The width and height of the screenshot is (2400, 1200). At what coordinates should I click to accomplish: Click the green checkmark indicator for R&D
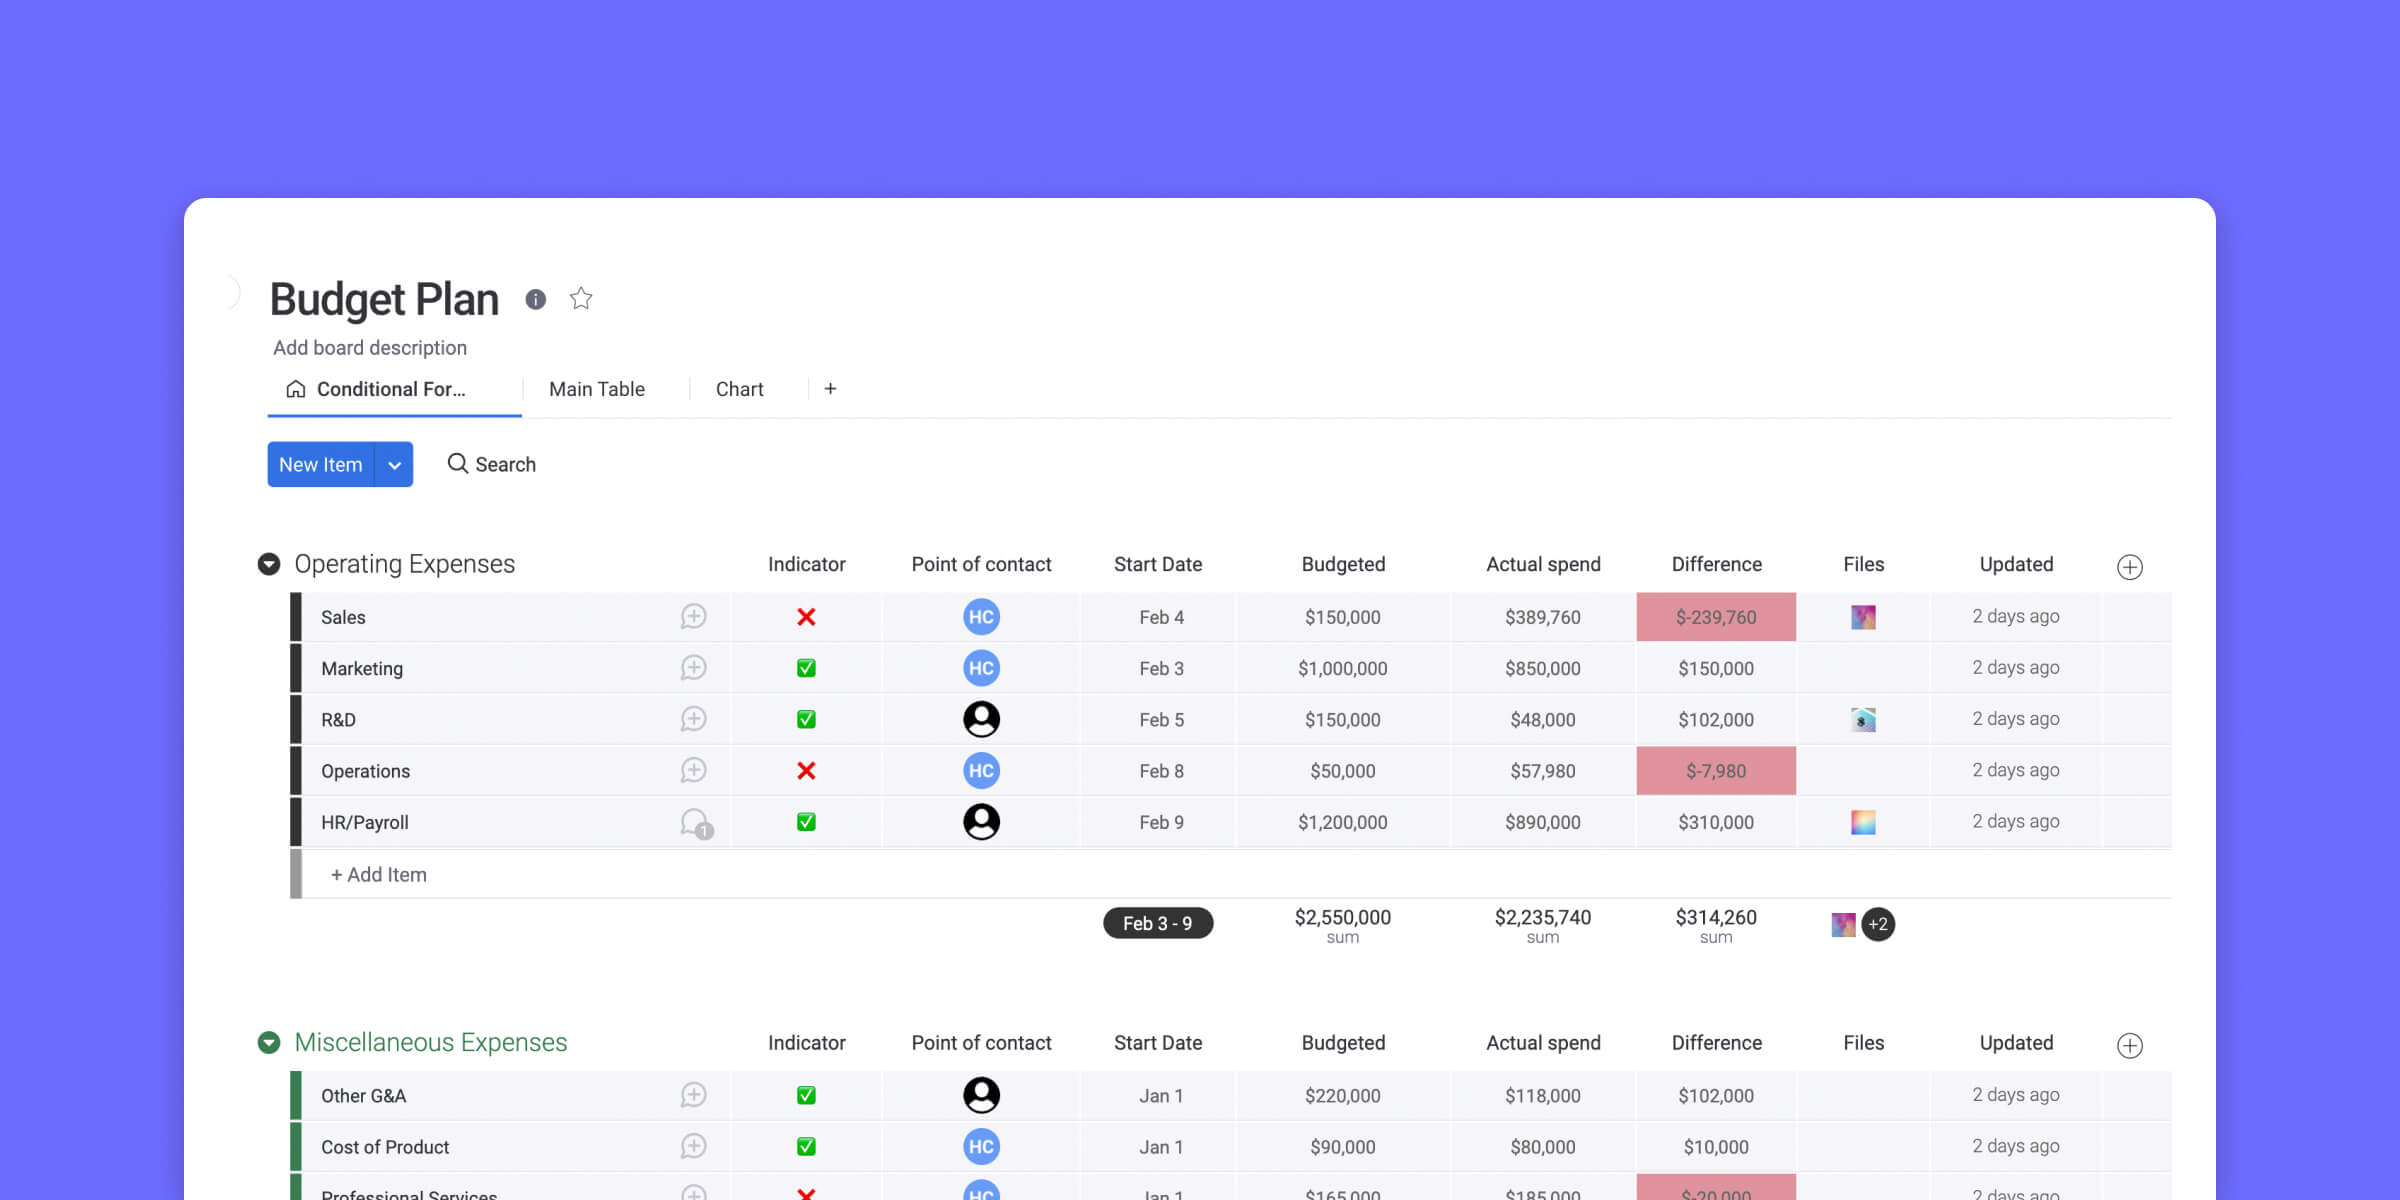[x=805, y=718]
